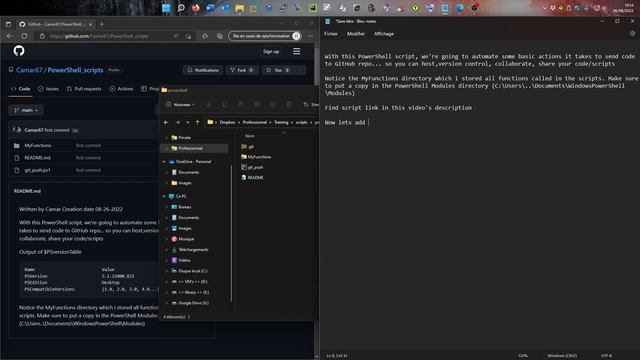Open Nouveau dropdown in File Explorer
This screenshot has height=360, width=640.
[180, 104]
